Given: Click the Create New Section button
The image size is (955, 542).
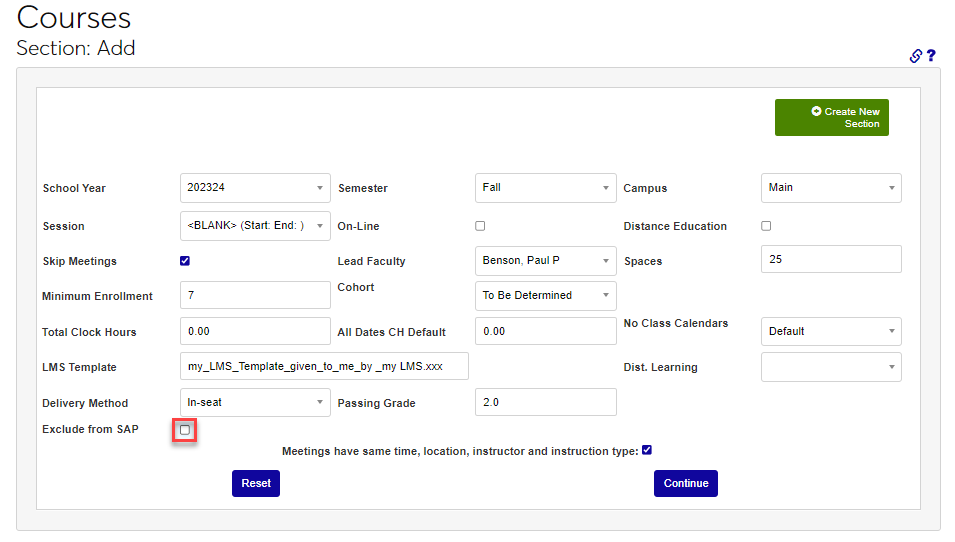Looking at the screenshot, I should (831, 117).
